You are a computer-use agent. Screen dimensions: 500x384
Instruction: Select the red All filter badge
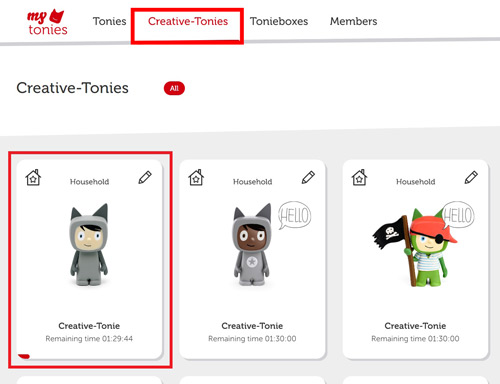pos(174,88)
